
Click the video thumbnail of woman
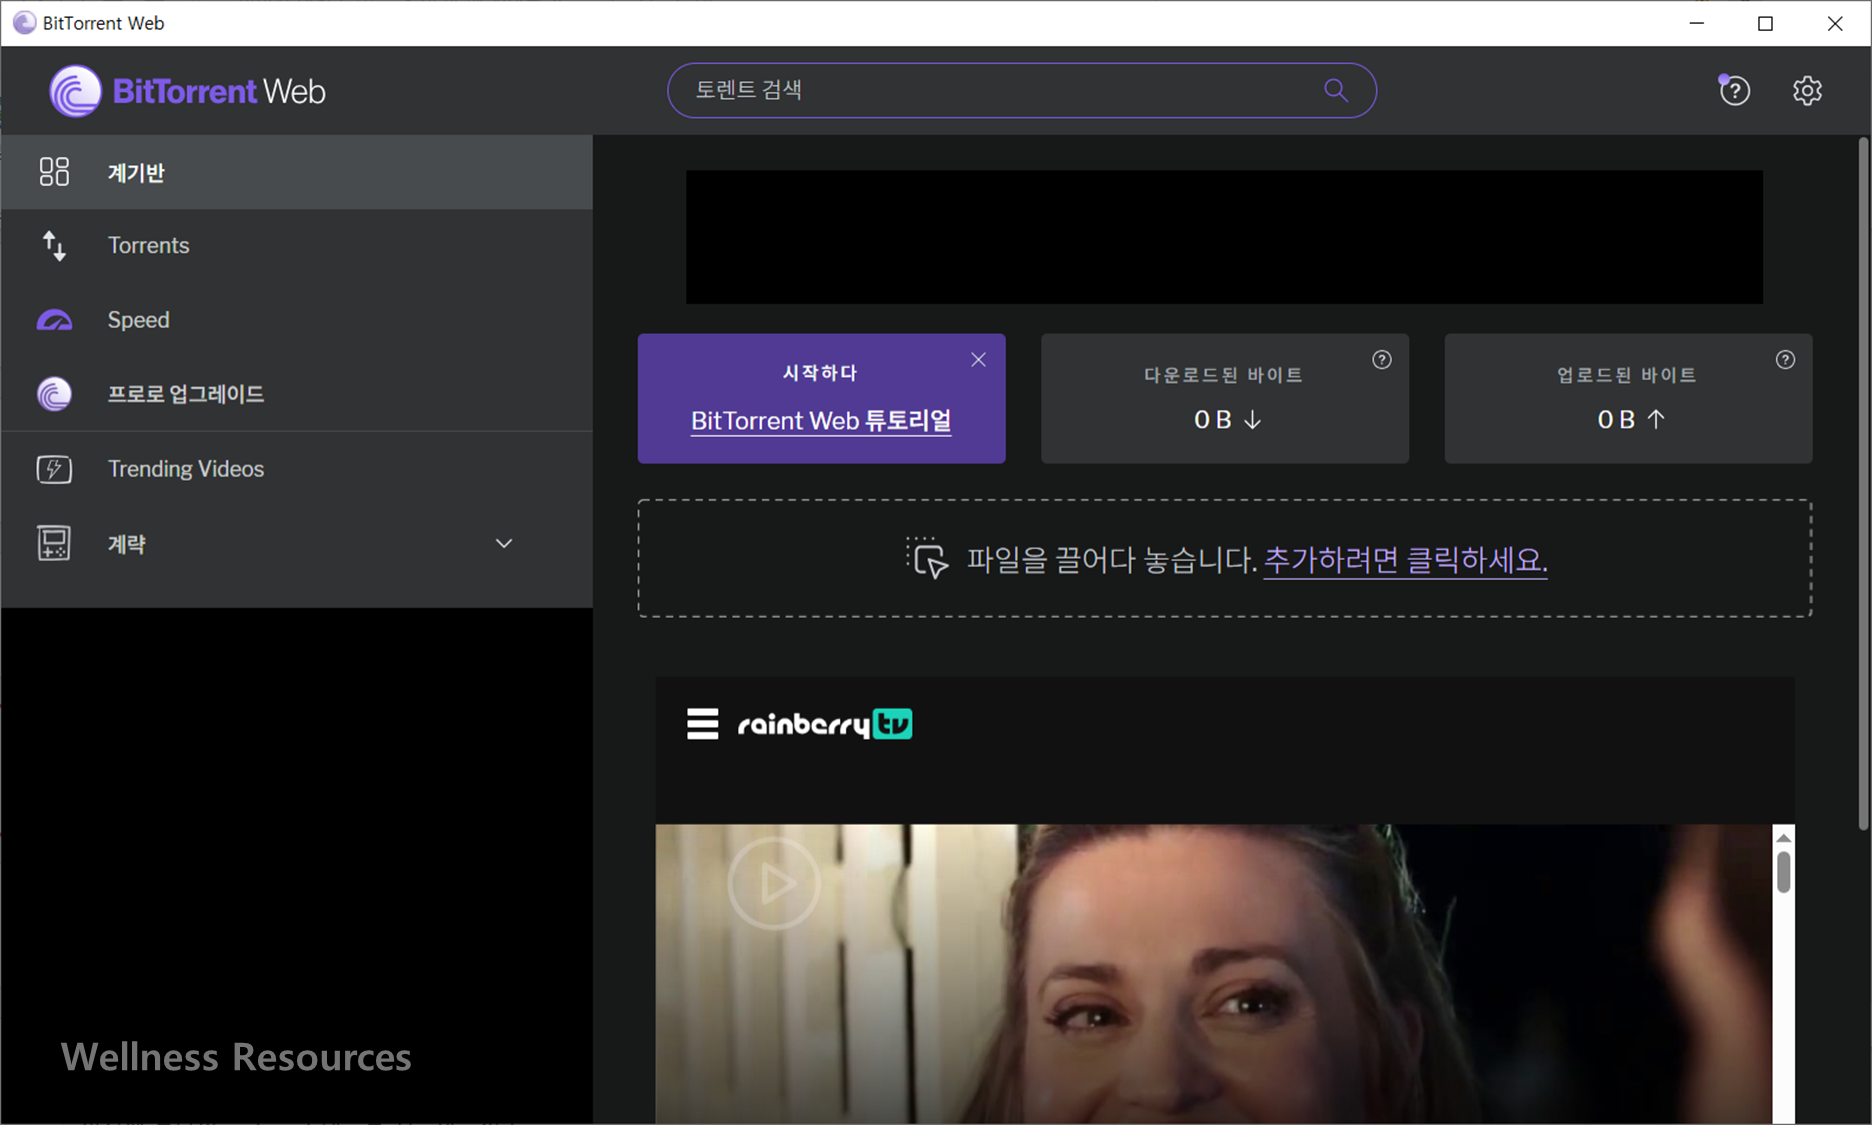pyautogui.click(x=1213, y=974)
